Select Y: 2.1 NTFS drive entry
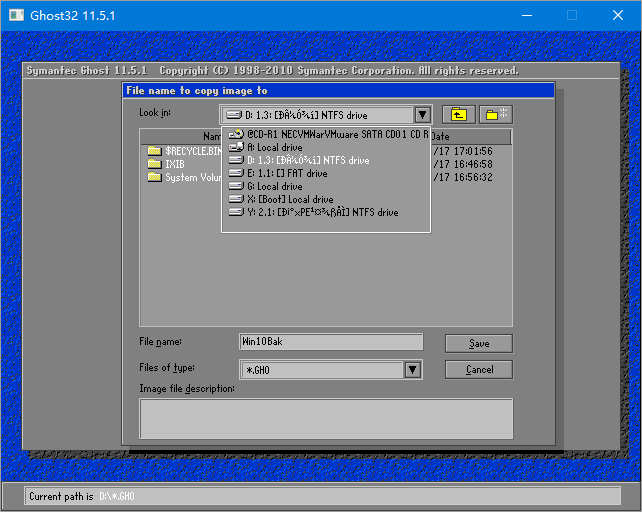 [326, 213]
